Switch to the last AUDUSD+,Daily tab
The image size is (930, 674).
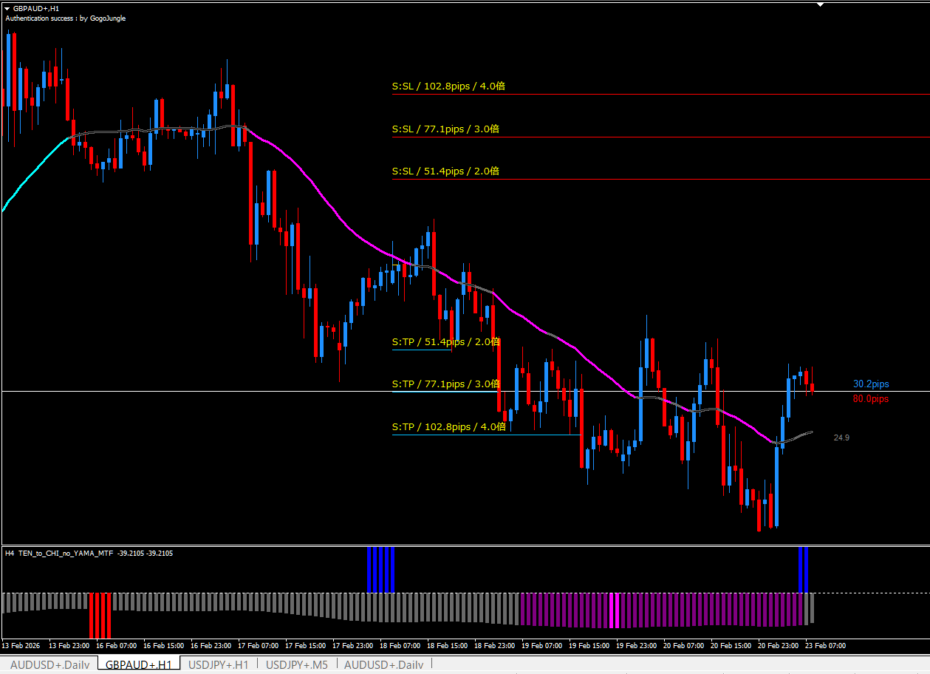(x=384, y=665)
